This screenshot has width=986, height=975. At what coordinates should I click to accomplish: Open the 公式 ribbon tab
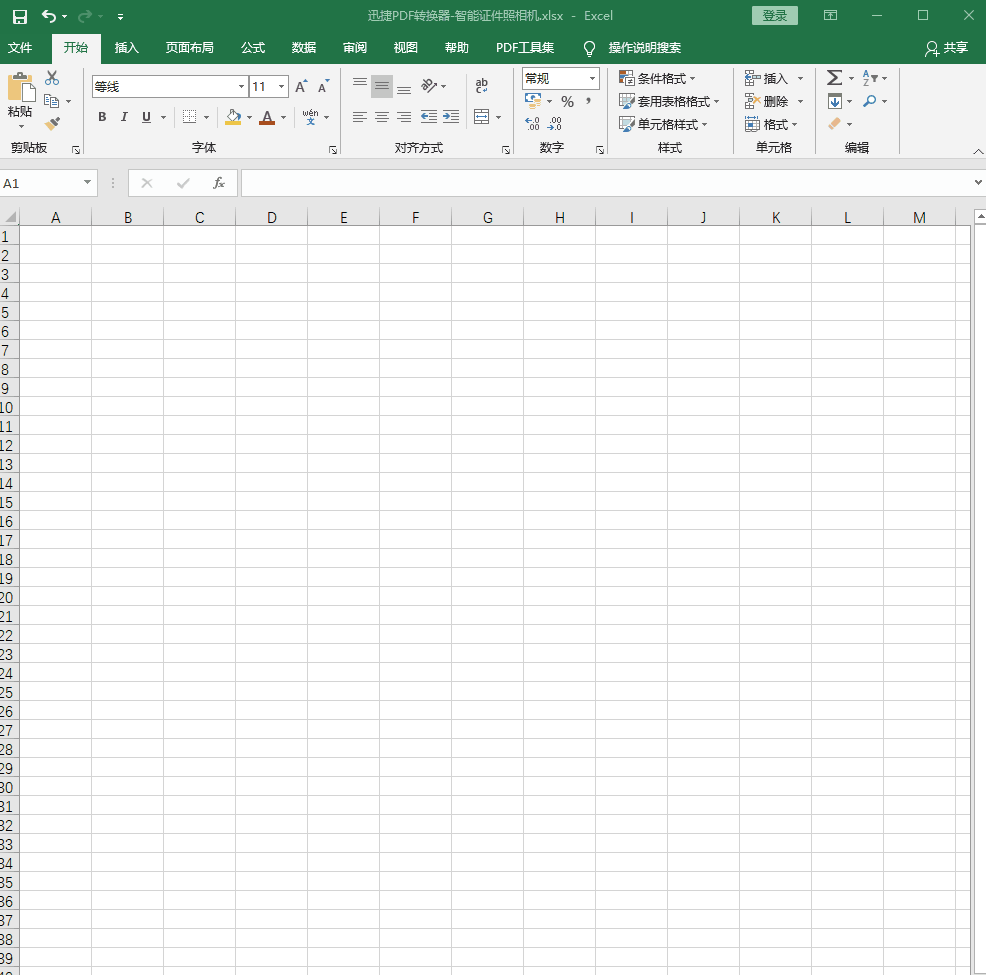pyautogui.click(x=253, y=48)
